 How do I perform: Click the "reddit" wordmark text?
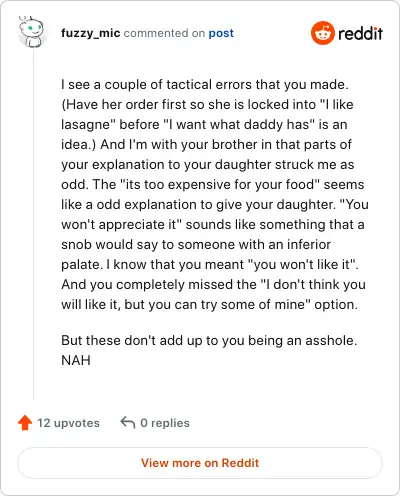tap(360, 33)
